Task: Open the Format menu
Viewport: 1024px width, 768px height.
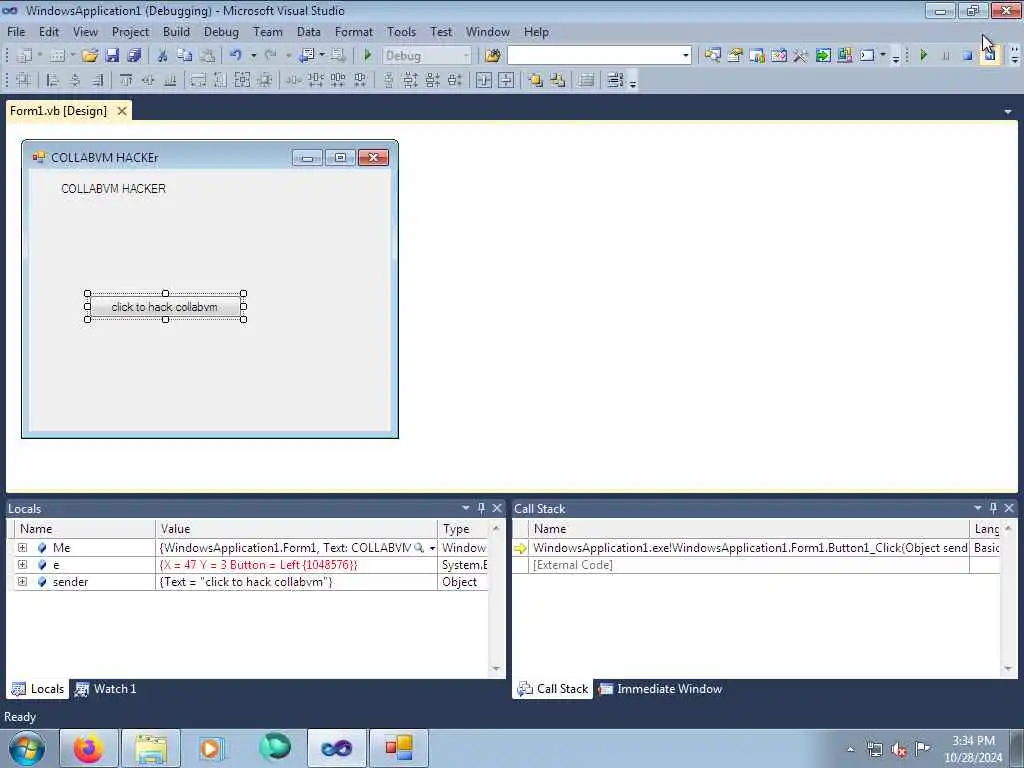Action: (353, 32)
